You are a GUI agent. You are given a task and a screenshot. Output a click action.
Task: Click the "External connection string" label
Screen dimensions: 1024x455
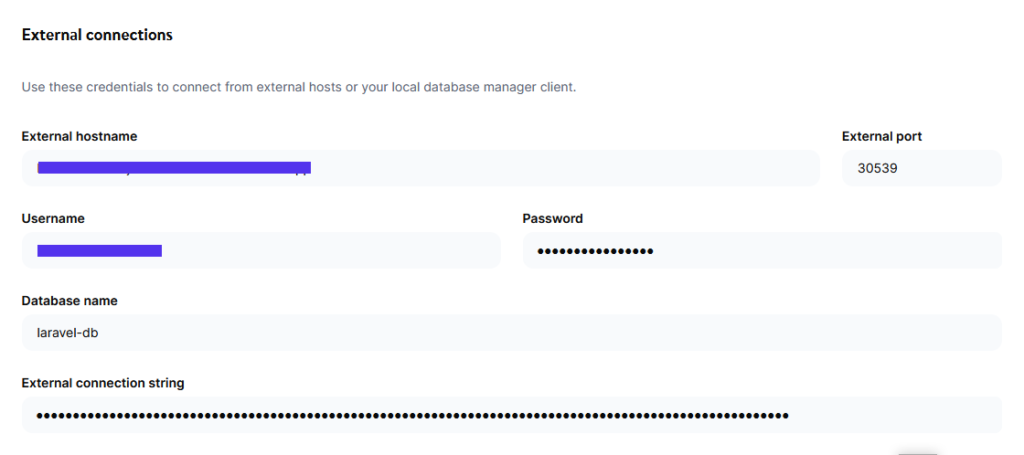coord(103,382)
